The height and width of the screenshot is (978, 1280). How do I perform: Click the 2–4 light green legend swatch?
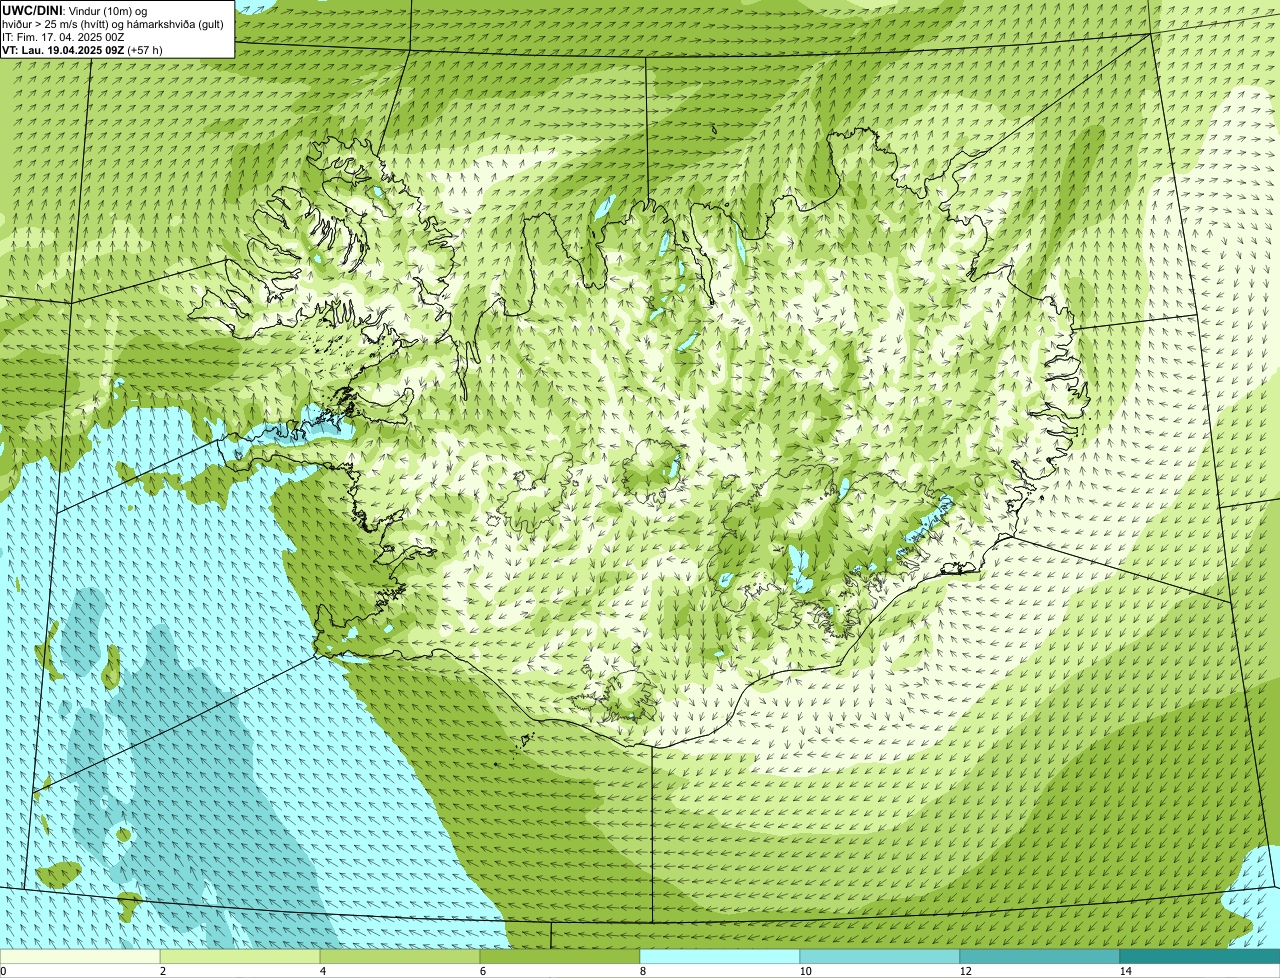point(240,957)
